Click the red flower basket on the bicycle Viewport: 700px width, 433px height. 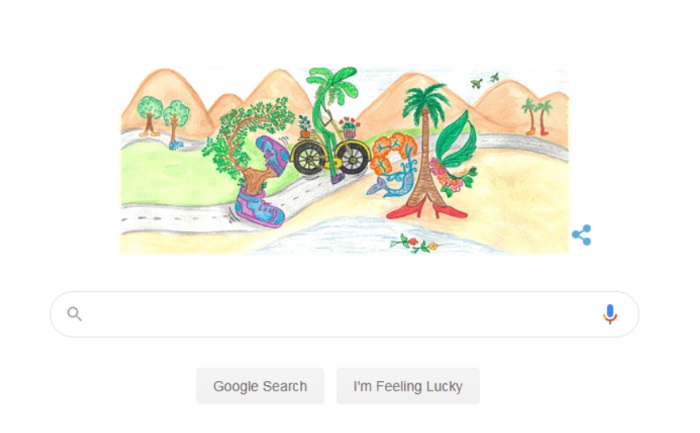pyautogui.click(x=349, y=128)
